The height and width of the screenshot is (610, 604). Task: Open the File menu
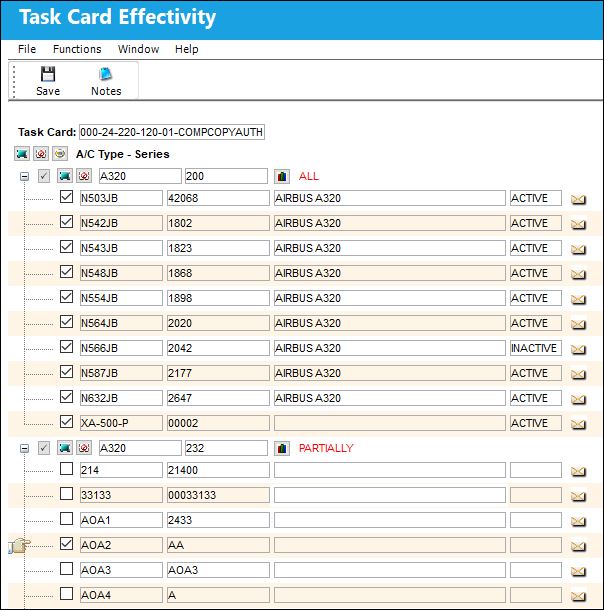click(x=27, y=49)
